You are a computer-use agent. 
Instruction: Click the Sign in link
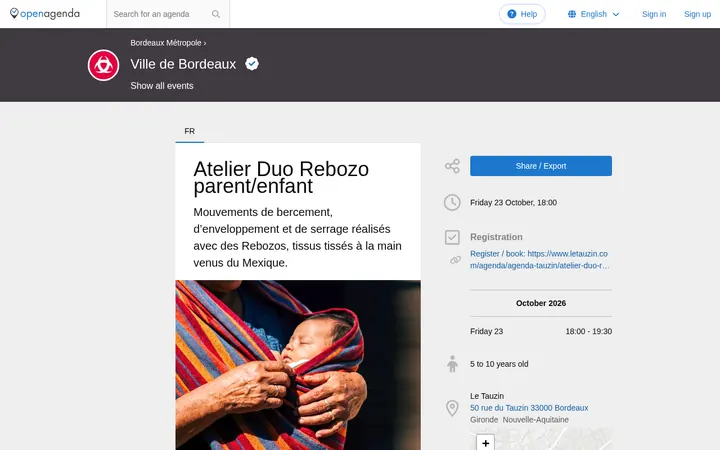(654, 14)
